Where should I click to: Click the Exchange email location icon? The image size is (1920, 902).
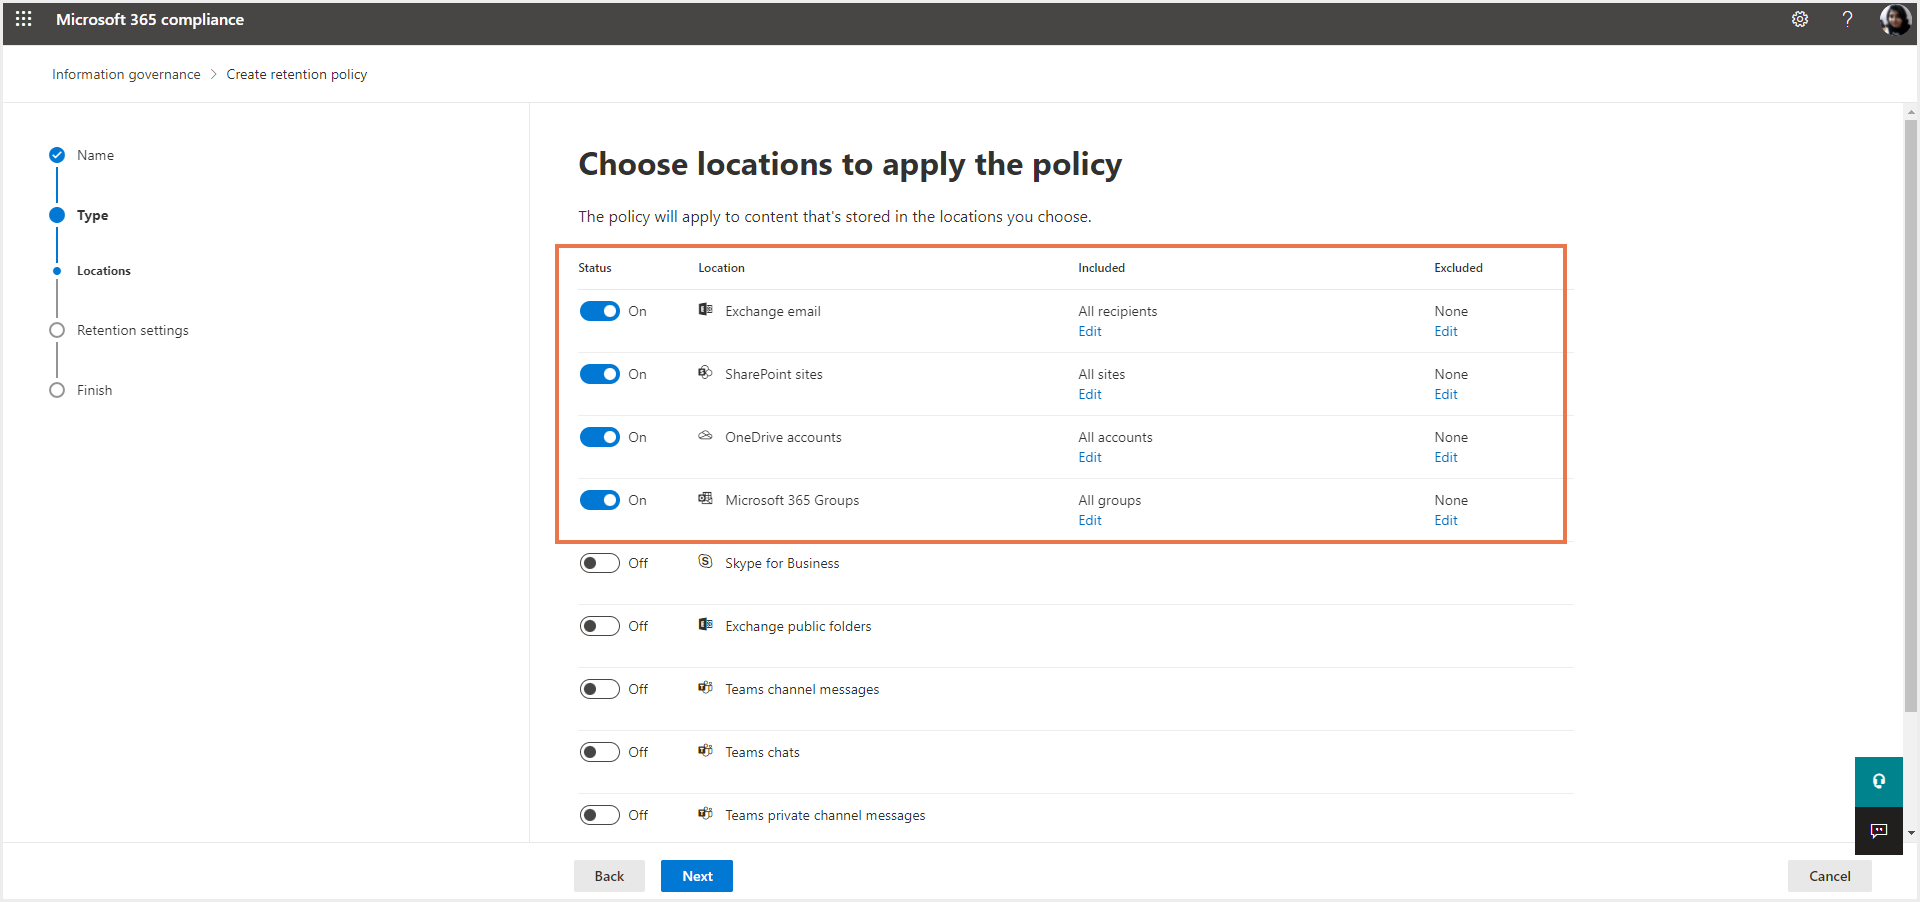706,310
